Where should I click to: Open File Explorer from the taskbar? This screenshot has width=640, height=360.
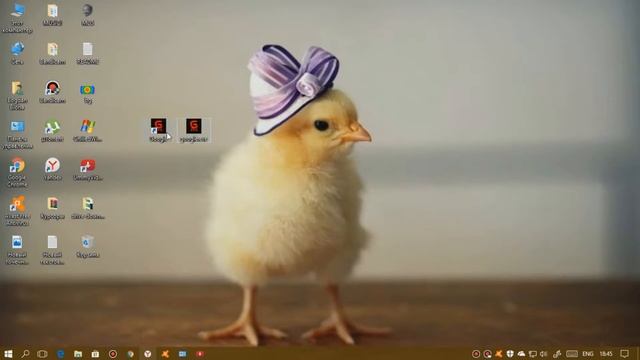pyautogui.click(x=78, y=353)
